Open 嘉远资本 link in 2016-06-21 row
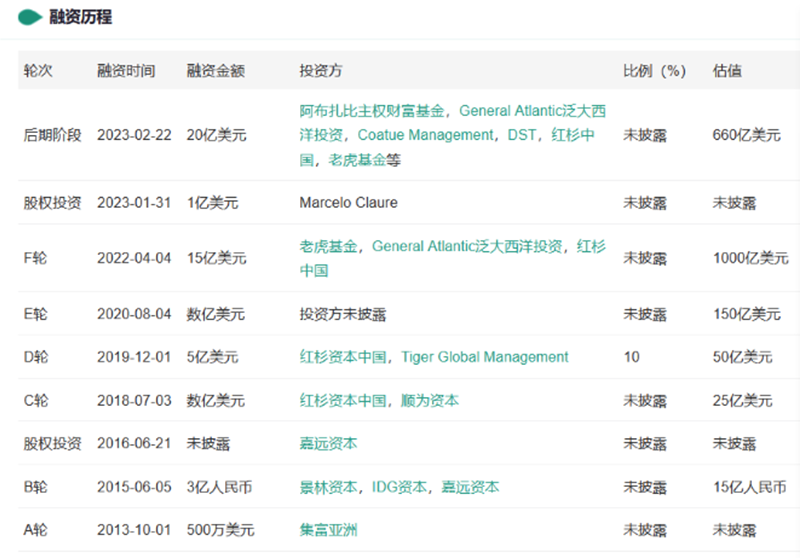This screenshot has height=559, width=800. [x=328, y=444]
